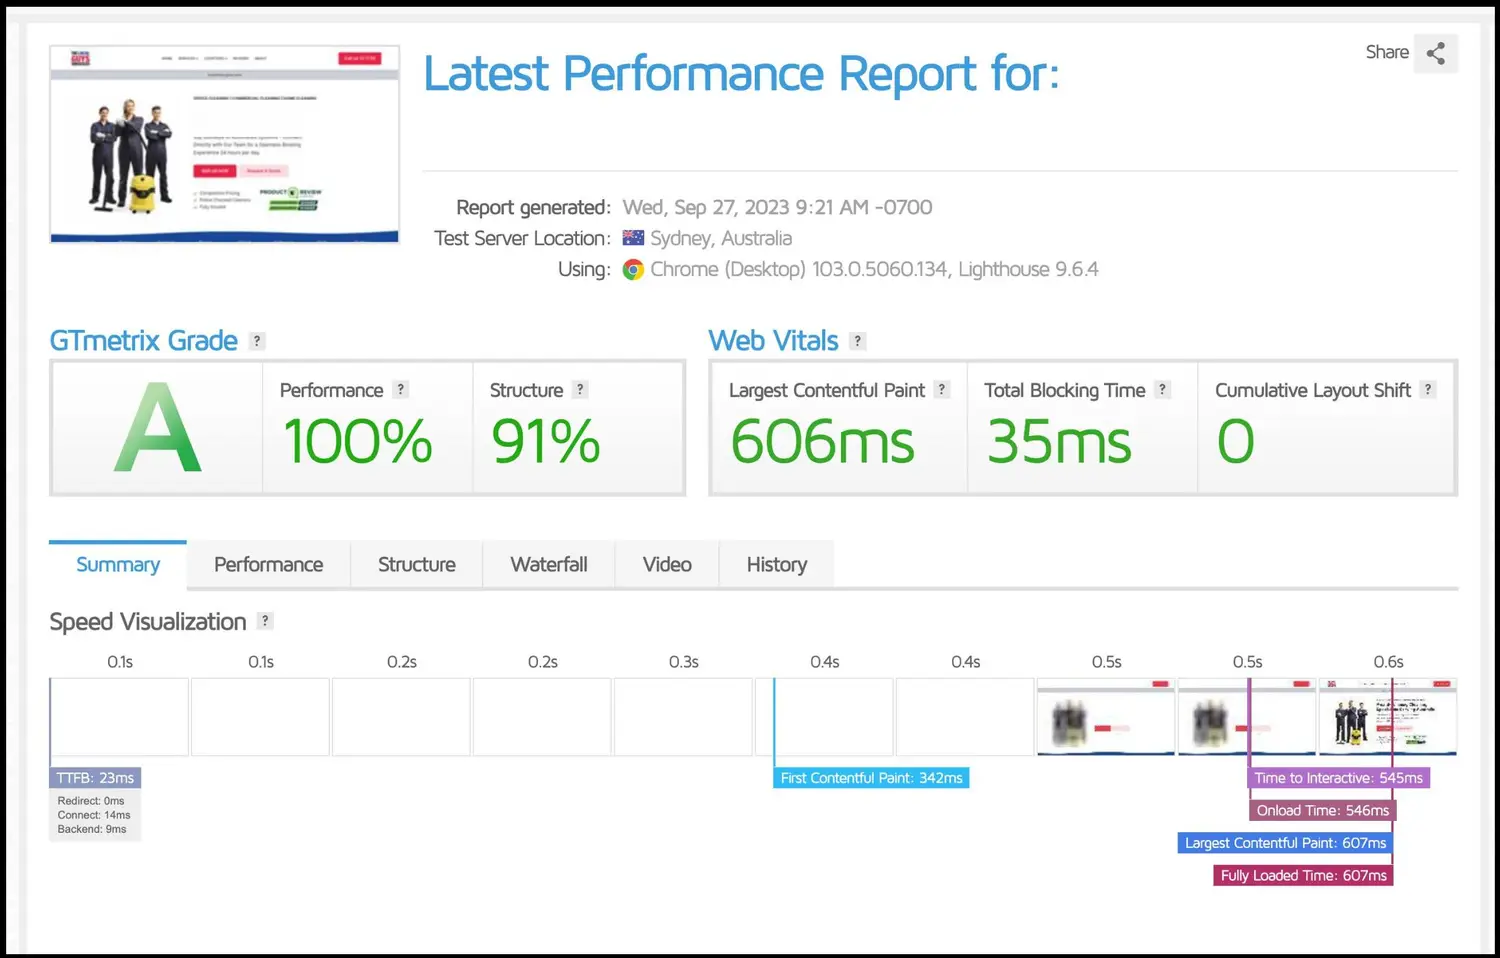
Task: Open the Total Blocking Time help icon
Action: (1162, 390)
